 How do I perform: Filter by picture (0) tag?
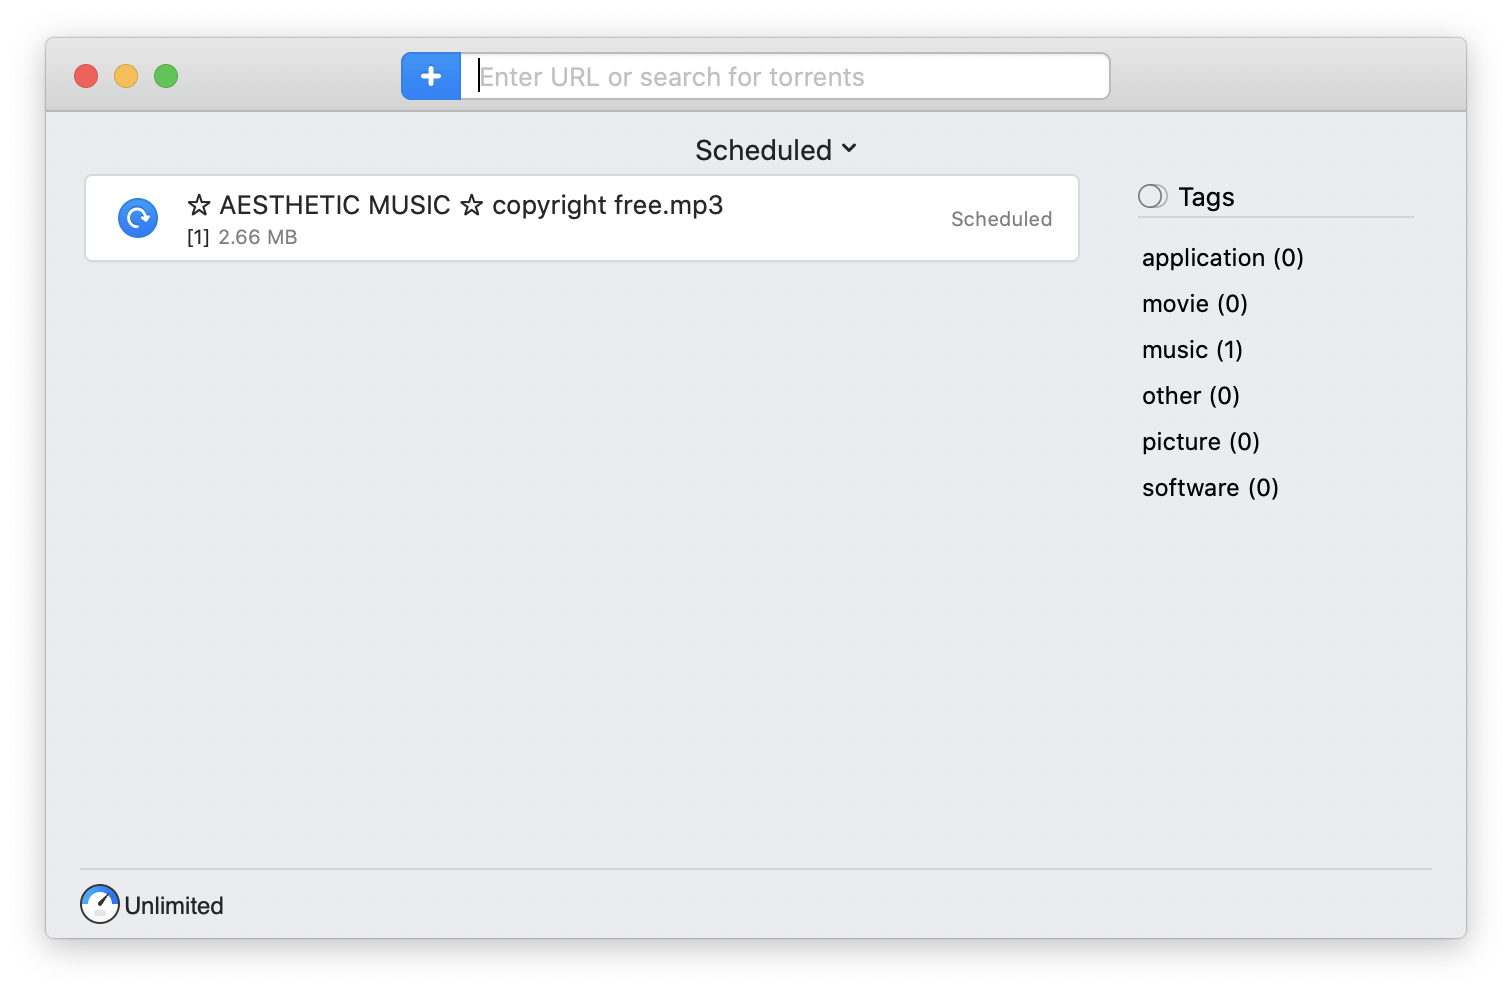pos(1201,442)
